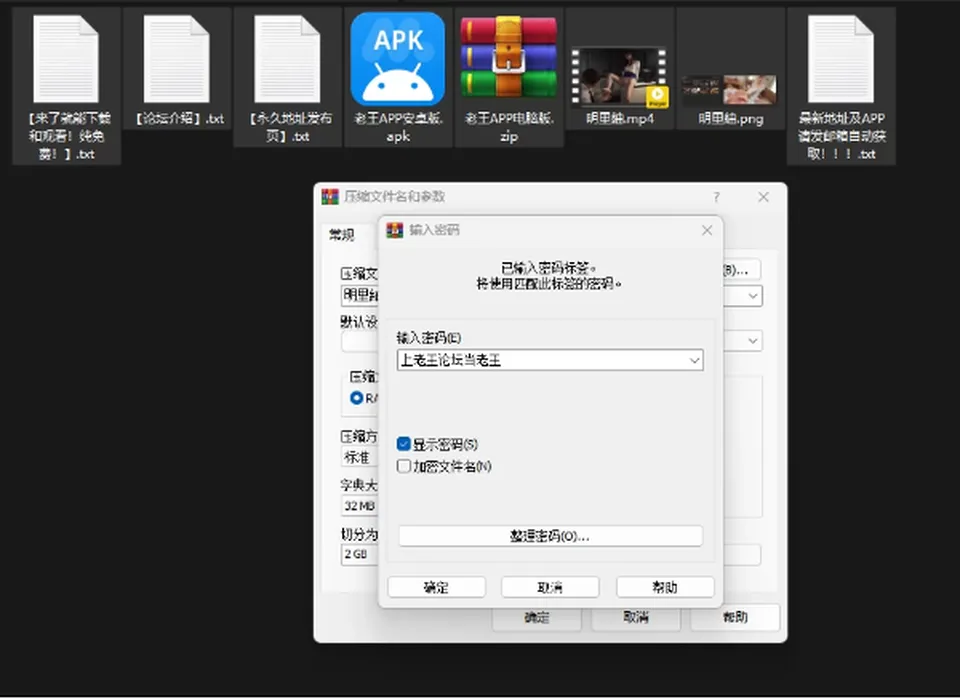The image size is (960, 699).
Task: Click 帮助 in the 输入密码 dialog
Action: click(665, 588)
